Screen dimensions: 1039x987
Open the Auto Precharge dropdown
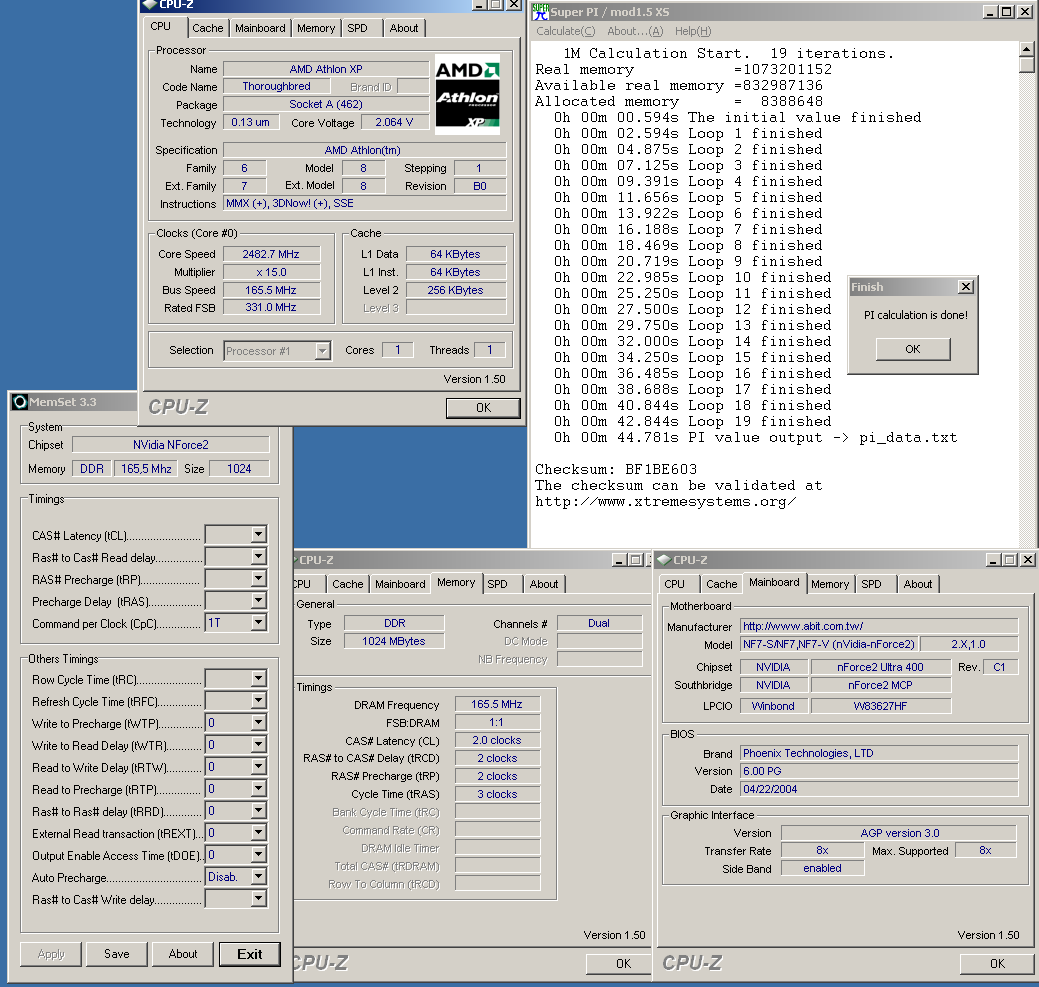tap(259, 876)
